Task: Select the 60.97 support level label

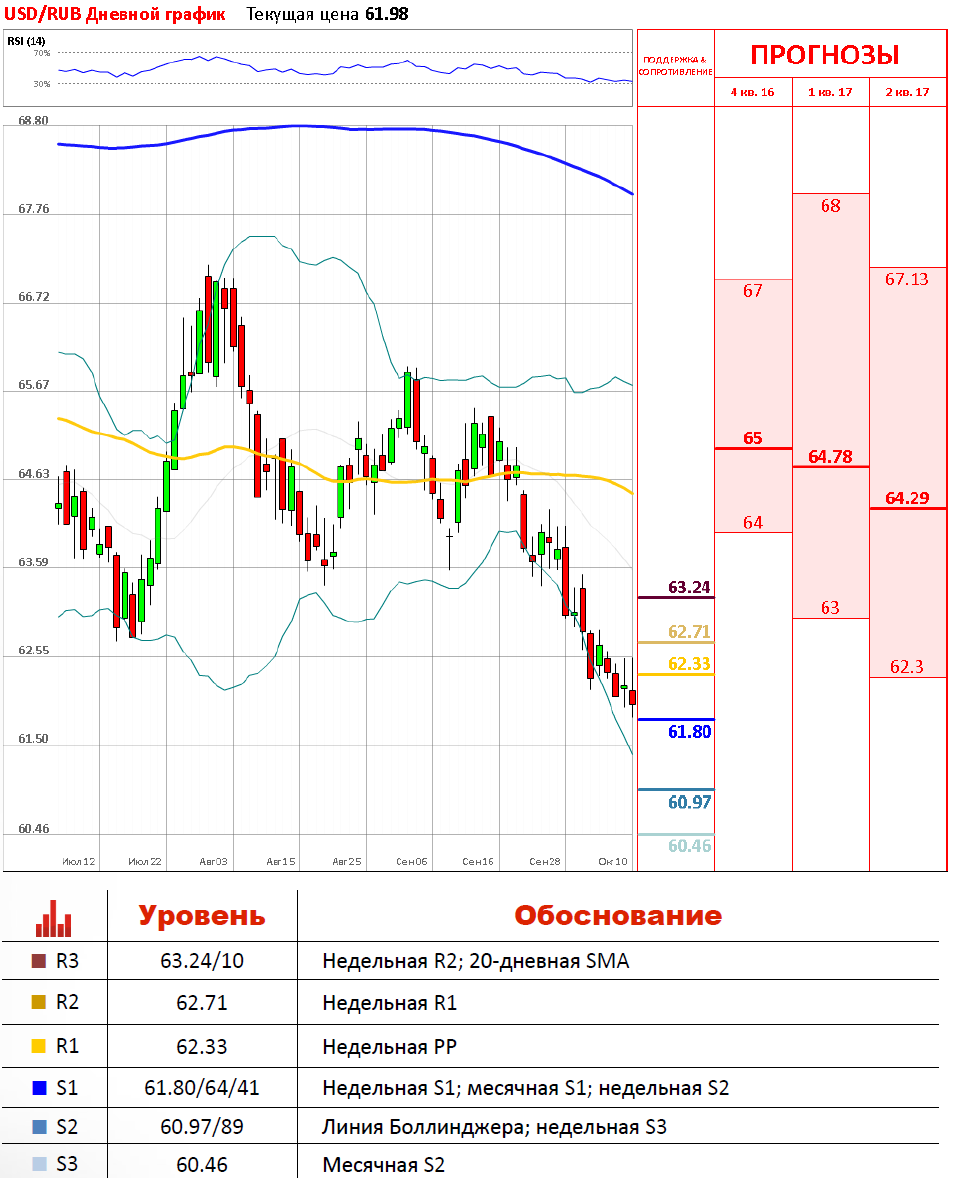Action: (689, 802)
